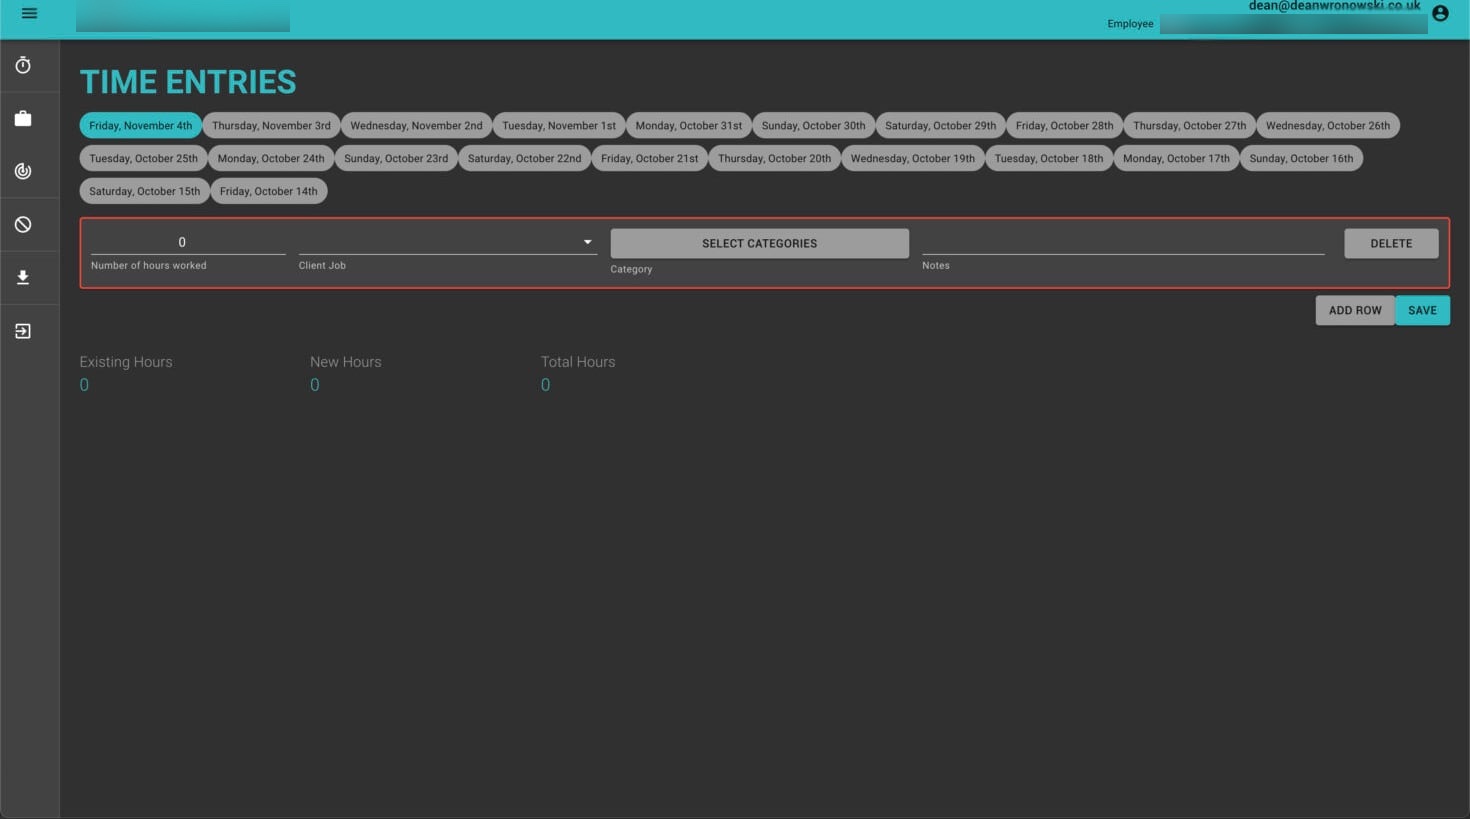Click the Existing Hours label
The image size is (1470, 819).
click(x=126, y=362)
